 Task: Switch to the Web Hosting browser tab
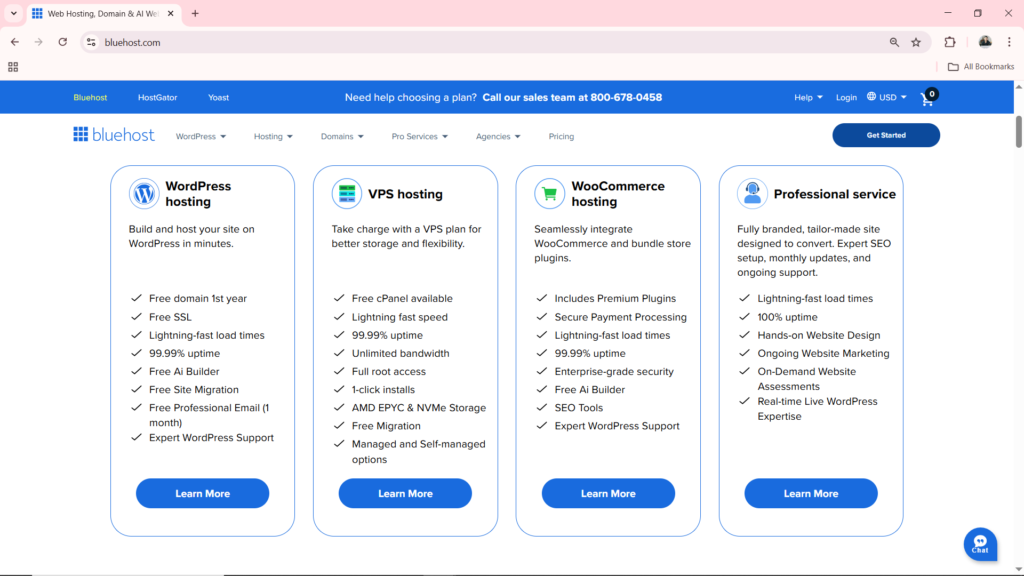[x=100, y=14]
